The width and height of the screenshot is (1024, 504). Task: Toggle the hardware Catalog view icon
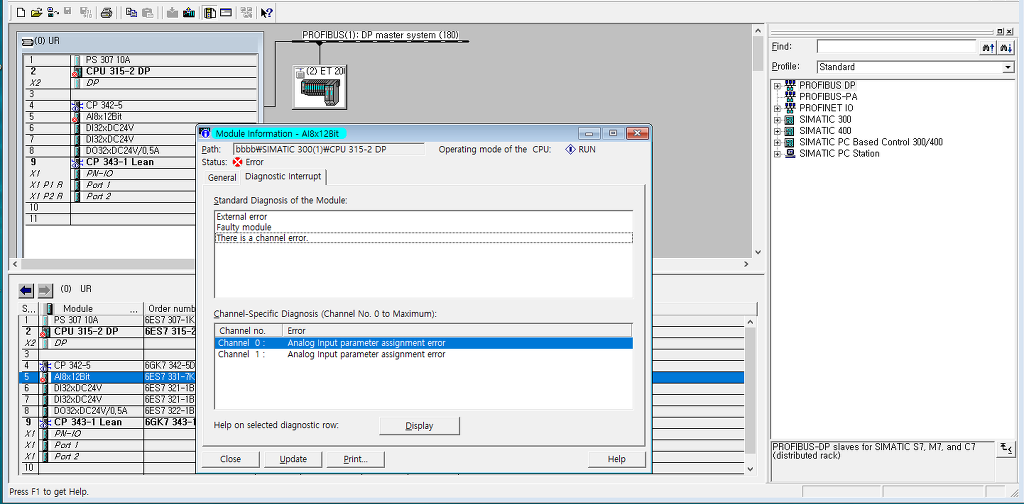click(x=210, y=12)
